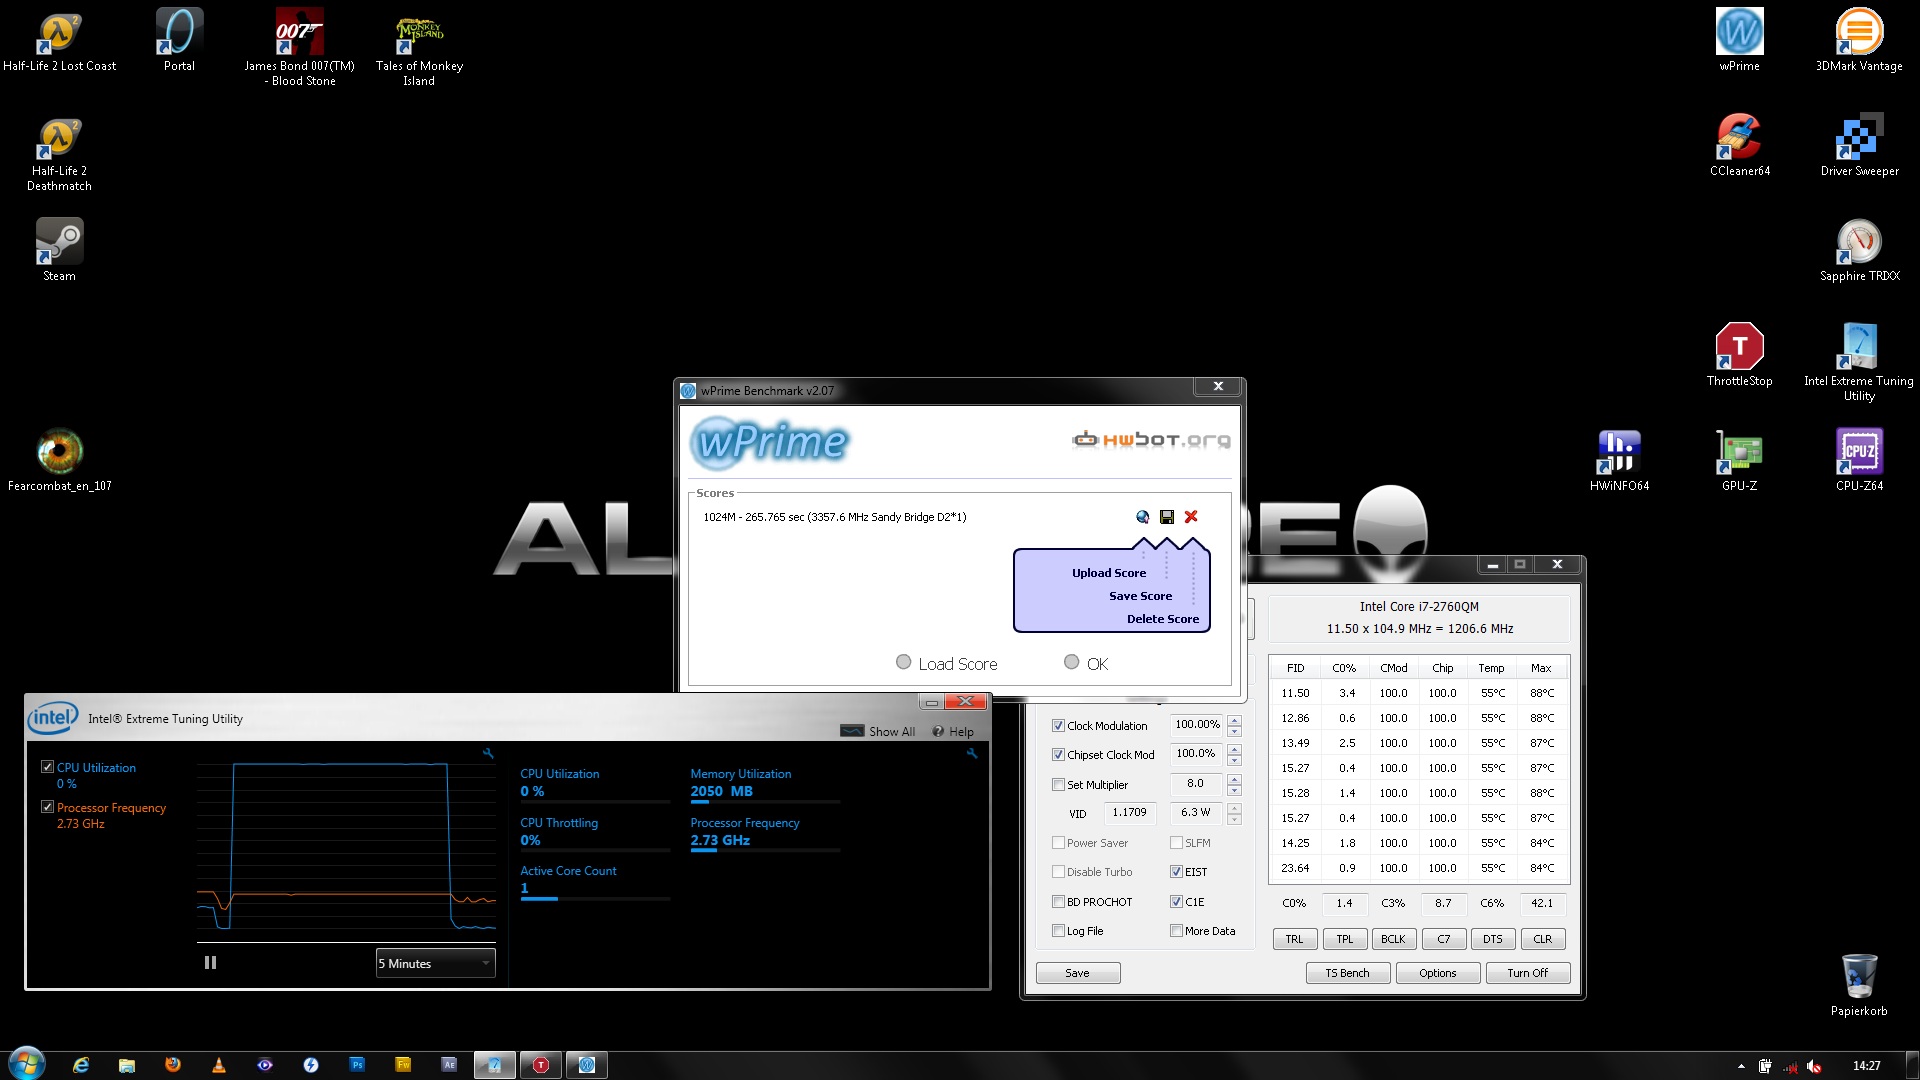
Task: Toggle the EIST checkbox
Action: (1176, 872)
